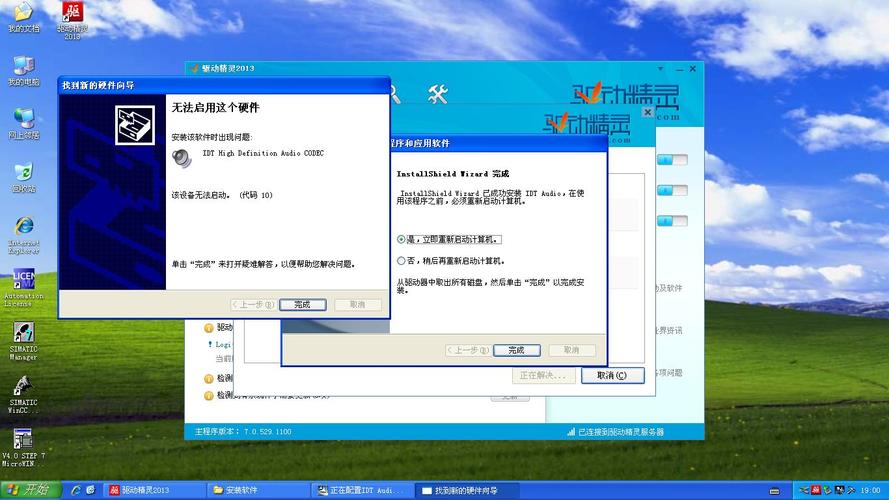Minimize the 驱动精灵2013 window

679,69
